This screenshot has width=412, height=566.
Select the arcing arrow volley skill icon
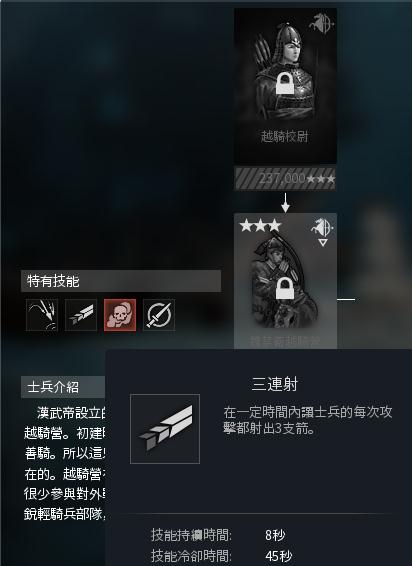tap(42, 315)
